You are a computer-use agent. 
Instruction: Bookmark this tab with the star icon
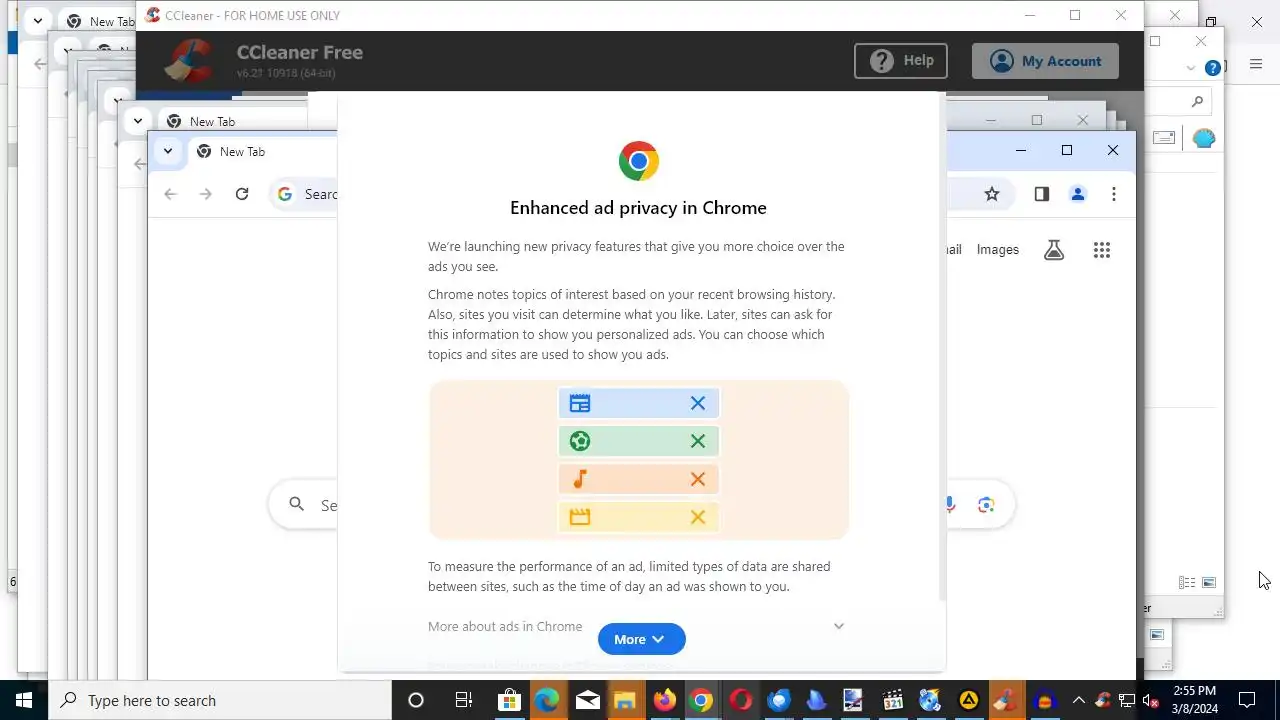click(992, 194)
